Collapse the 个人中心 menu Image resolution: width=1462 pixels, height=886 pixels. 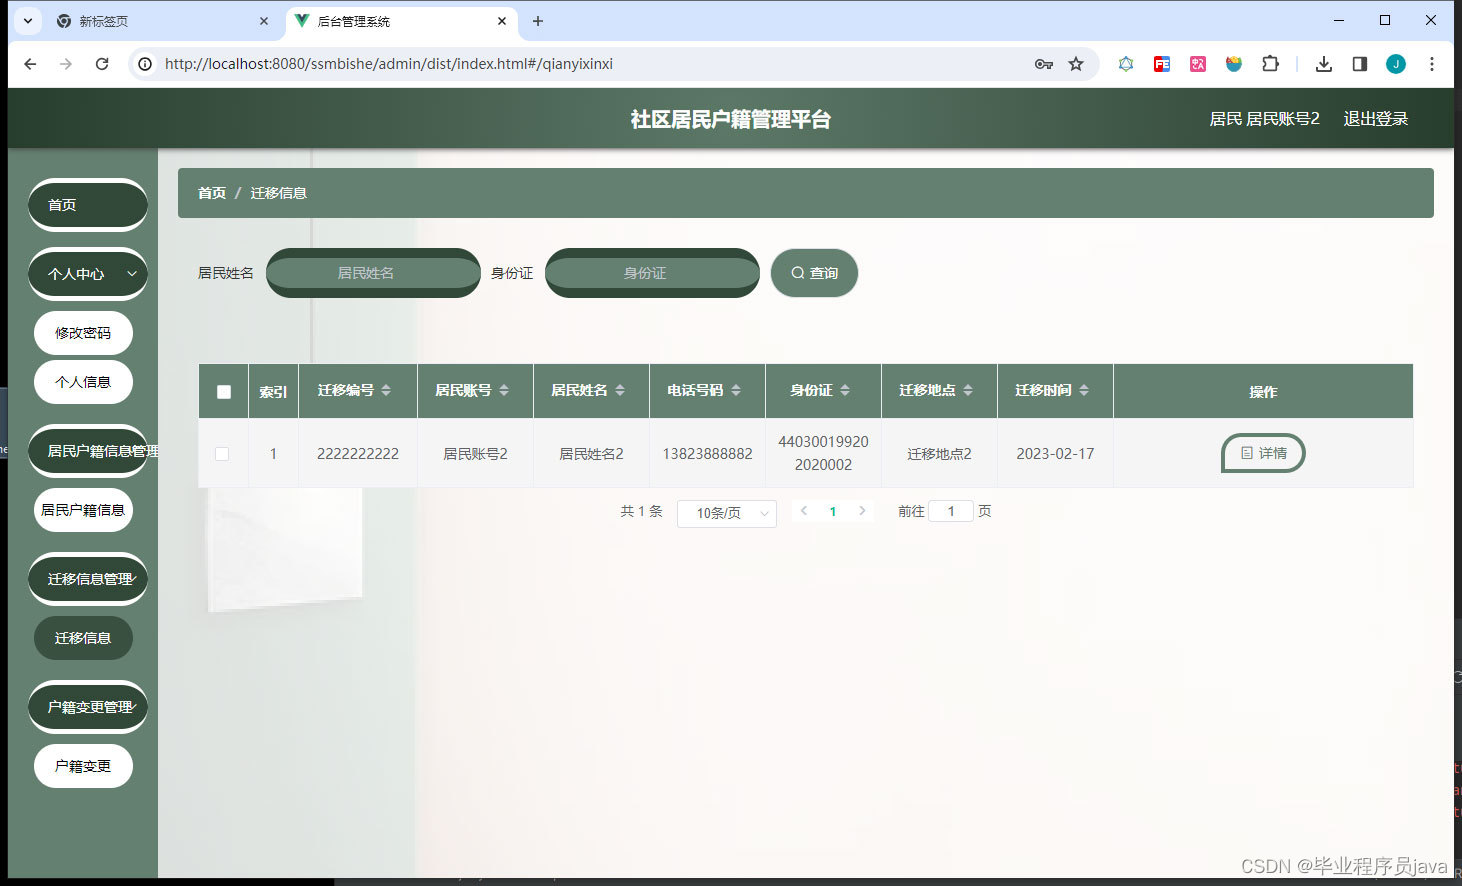tap(88, 273)
